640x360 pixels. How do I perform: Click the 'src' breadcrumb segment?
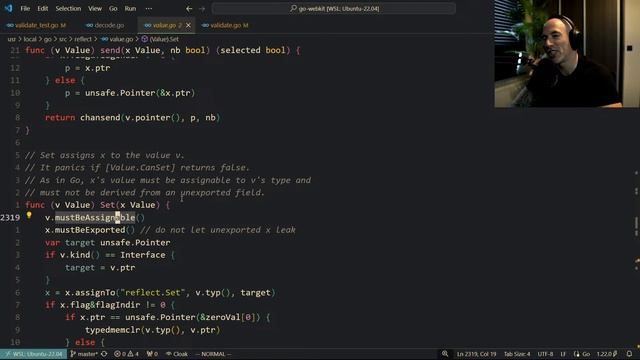[x=63, y=39]
